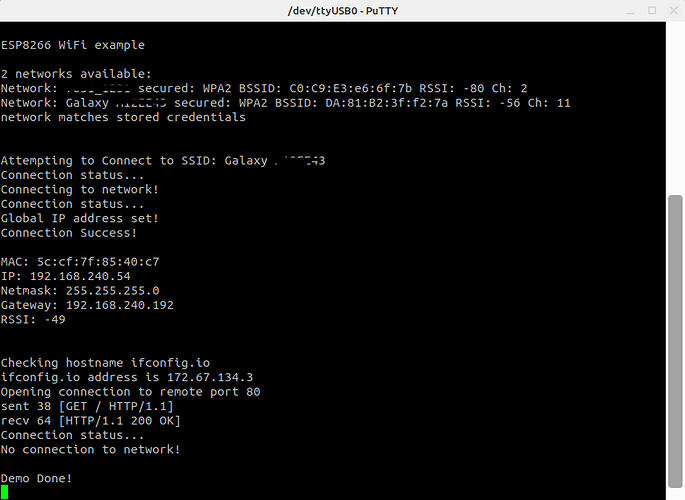685x500 pixels.
Task: Click the Netmask 255.255.255.0 line
Action: (x=80, y=291)
